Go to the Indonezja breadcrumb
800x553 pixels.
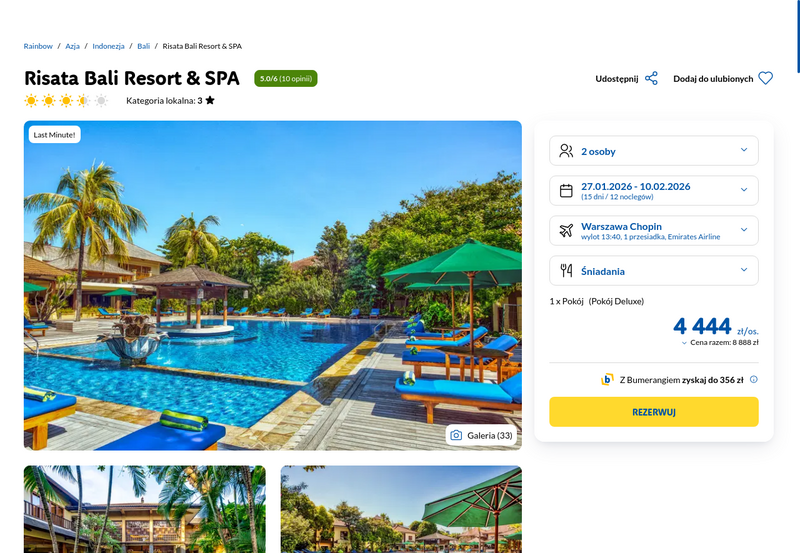coord(108,46)
